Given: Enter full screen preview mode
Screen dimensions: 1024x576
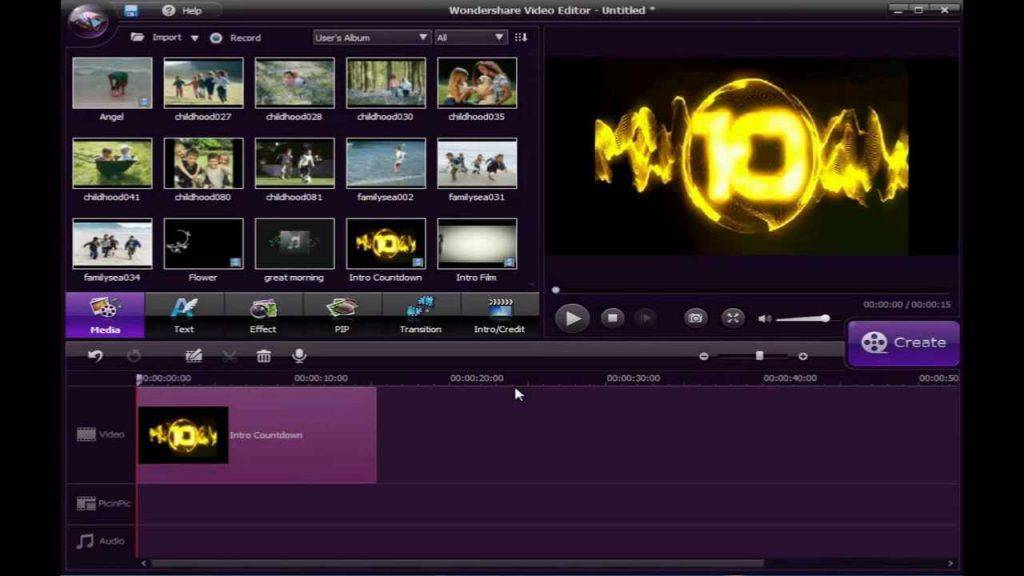Looking at the screenshot, I should pyautogui.click(x=733, y=318).
